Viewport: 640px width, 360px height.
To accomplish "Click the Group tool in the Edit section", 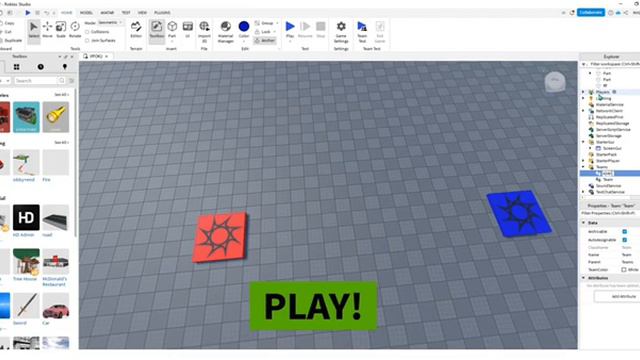I will pos(264,23).
